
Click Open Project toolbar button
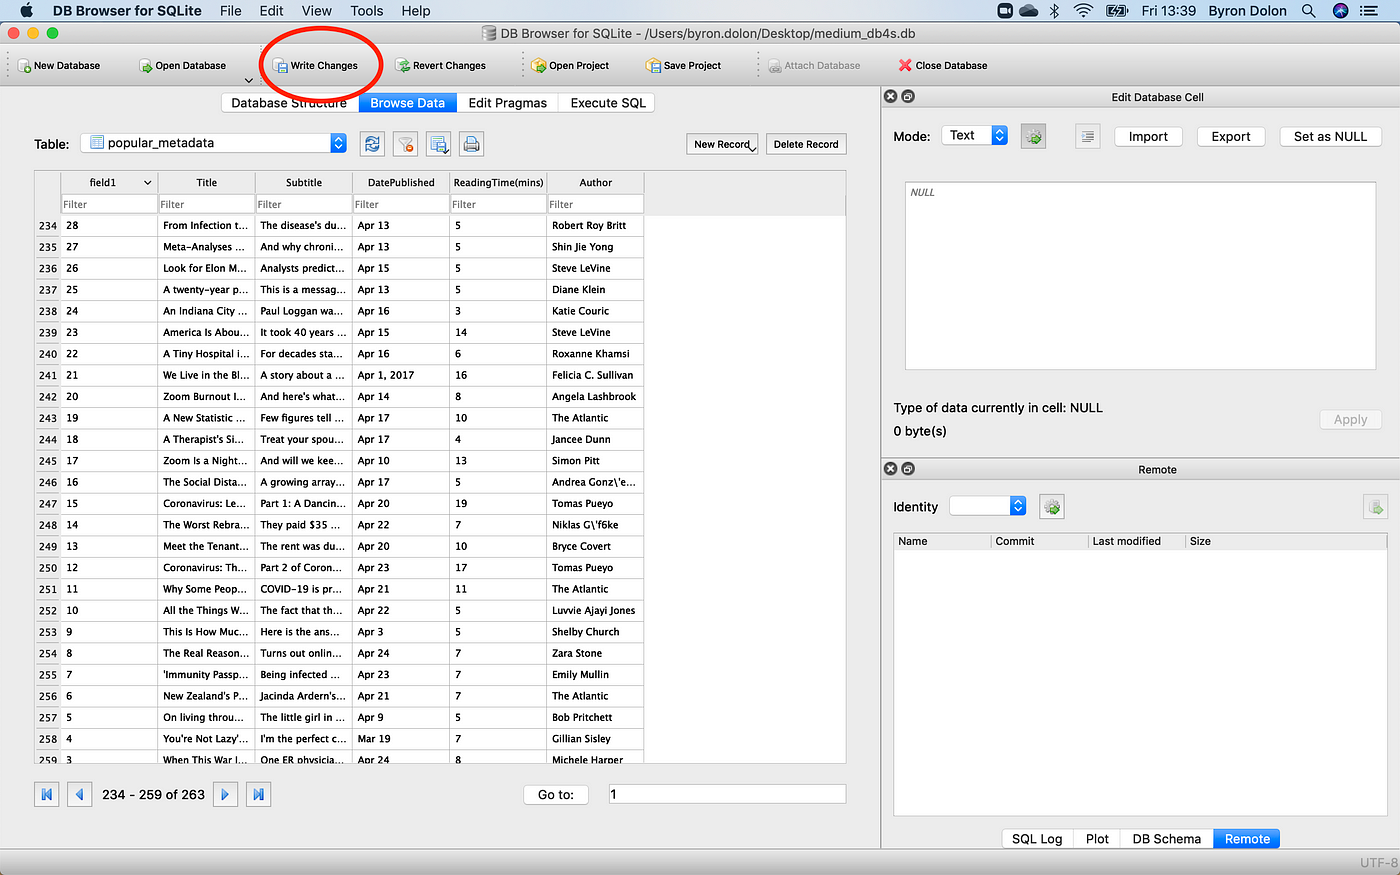click(570, 66)
